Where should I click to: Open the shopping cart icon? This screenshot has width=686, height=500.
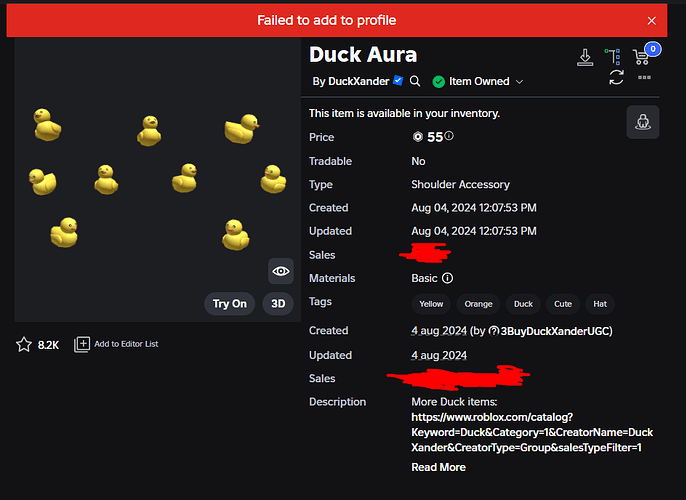(641, 57)
